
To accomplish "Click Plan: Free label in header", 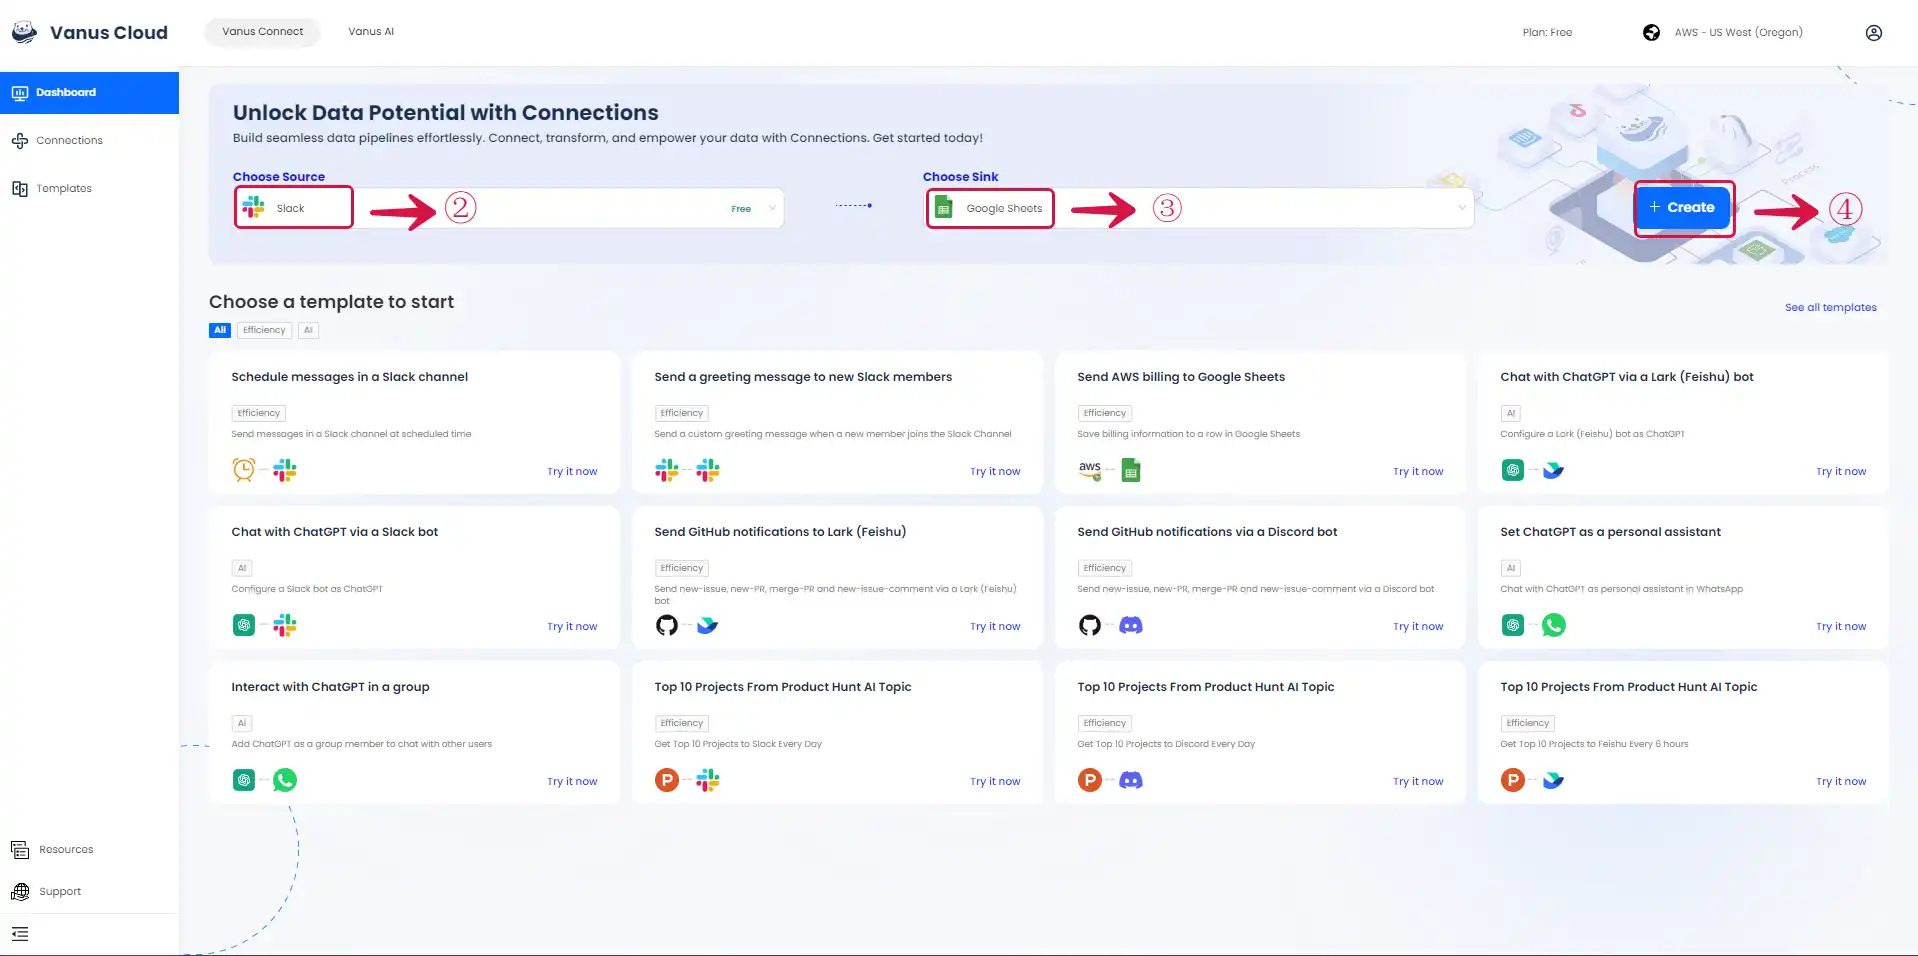I will 1547,32.
